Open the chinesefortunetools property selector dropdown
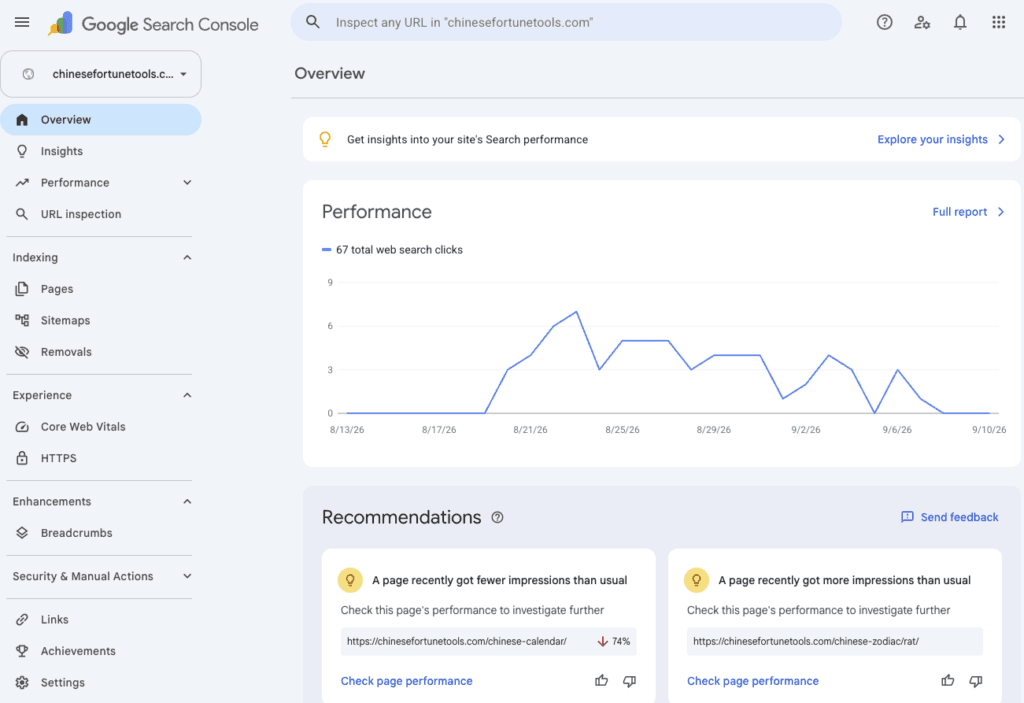Screen dimensions: 1024x703 tap(101, 74)
